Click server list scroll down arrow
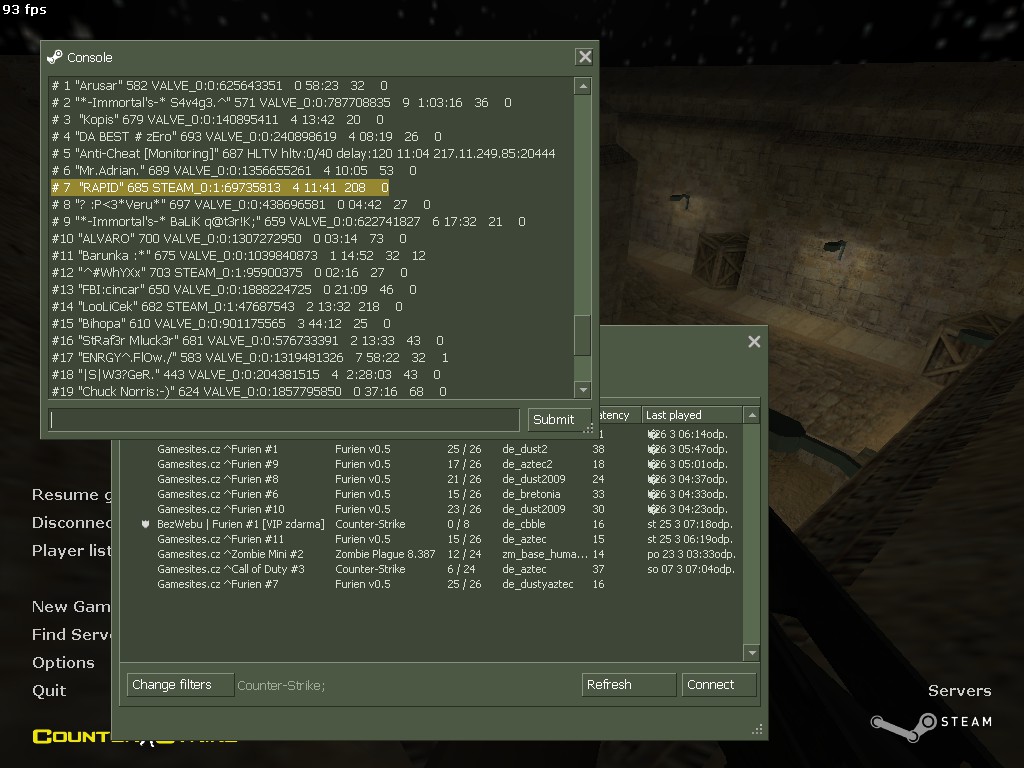Image resolution: width=1024 pixels, height=768 pixels. [752, 652]
